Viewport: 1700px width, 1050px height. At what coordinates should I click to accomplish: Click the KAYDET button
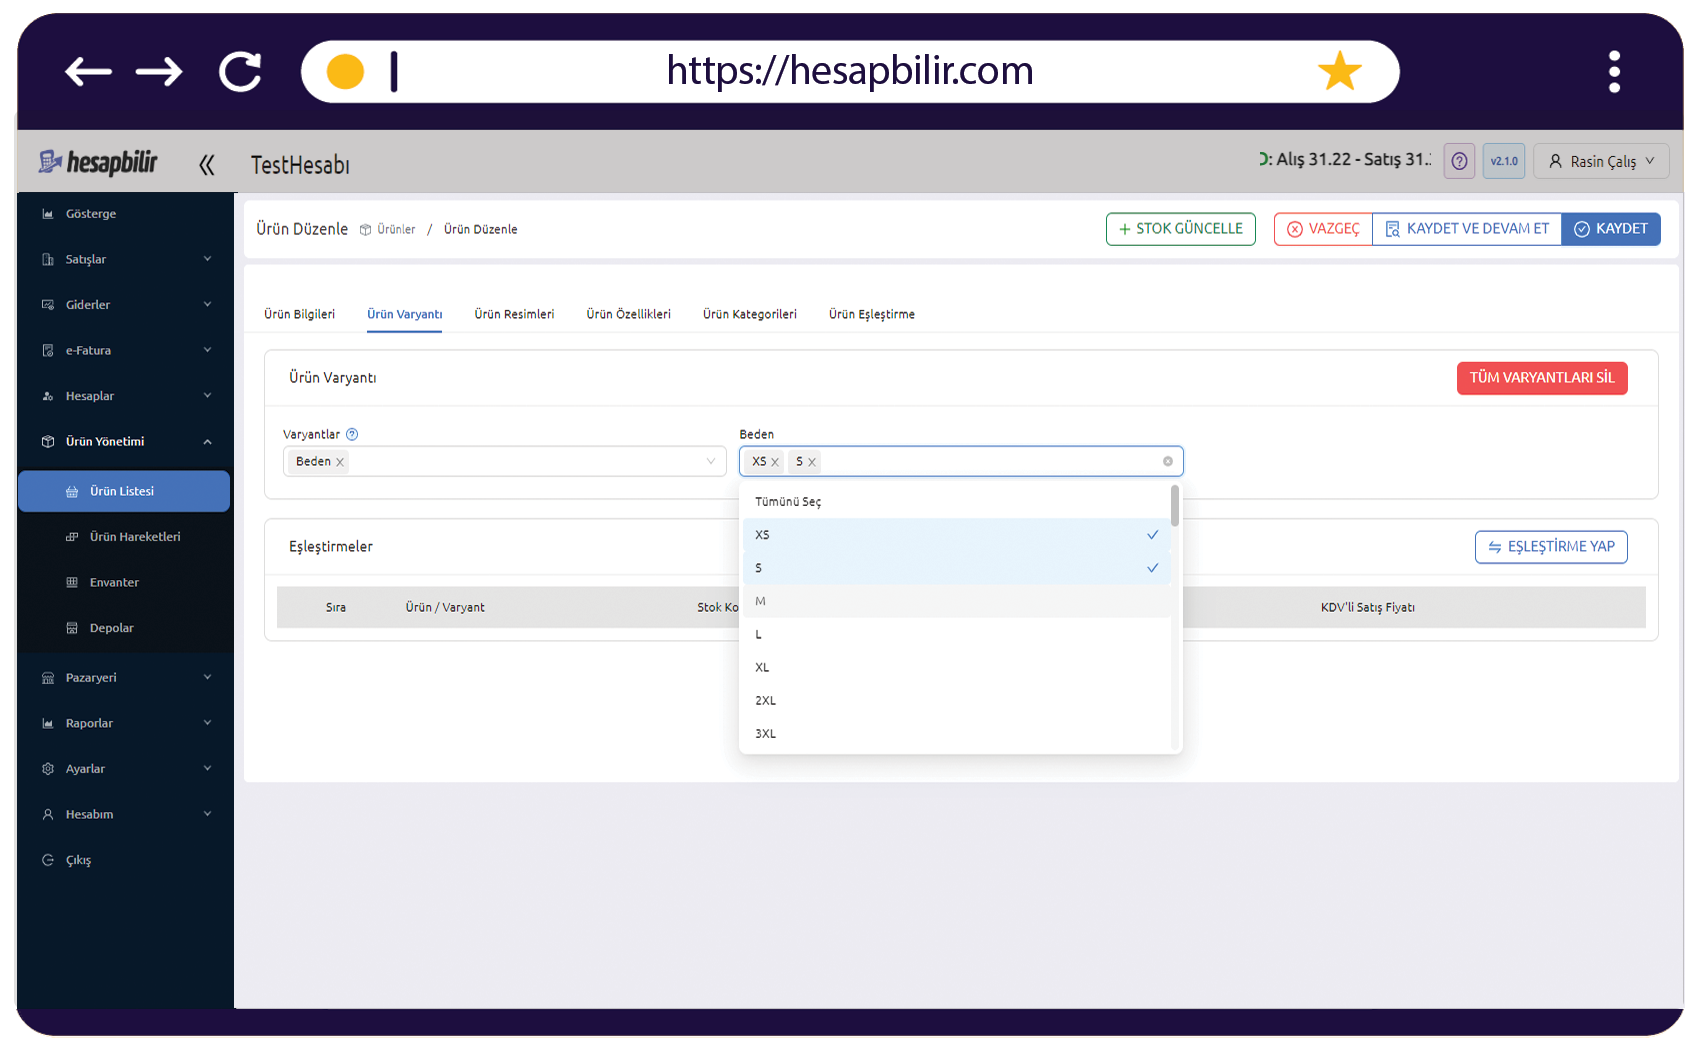click(x=1611, y=229)
